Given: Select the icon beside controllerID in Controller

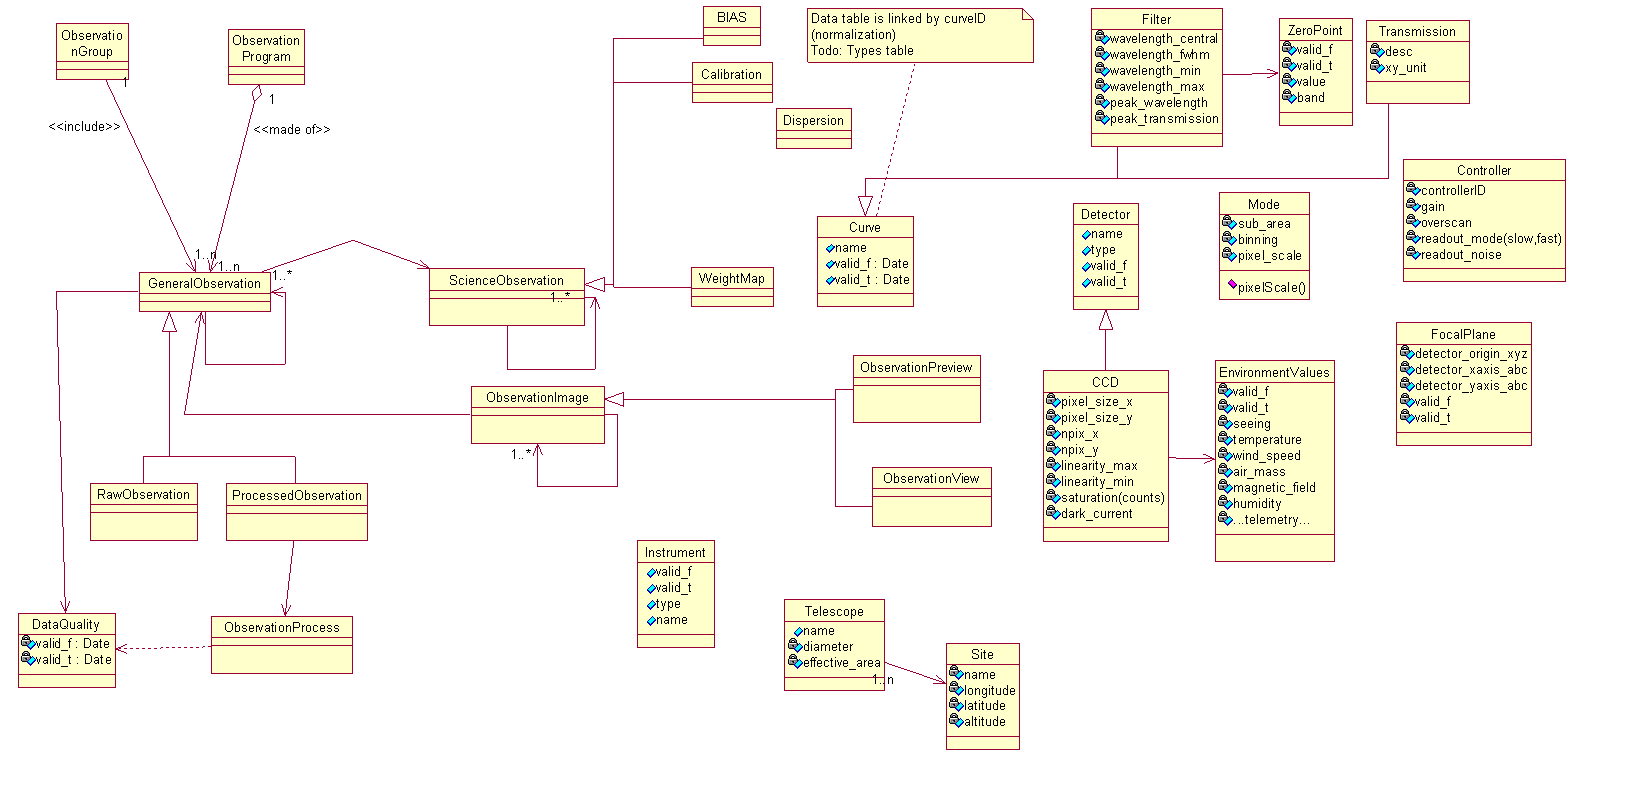Looking at the screenshot, I should pyautogui.click(x=1412, y=190).
